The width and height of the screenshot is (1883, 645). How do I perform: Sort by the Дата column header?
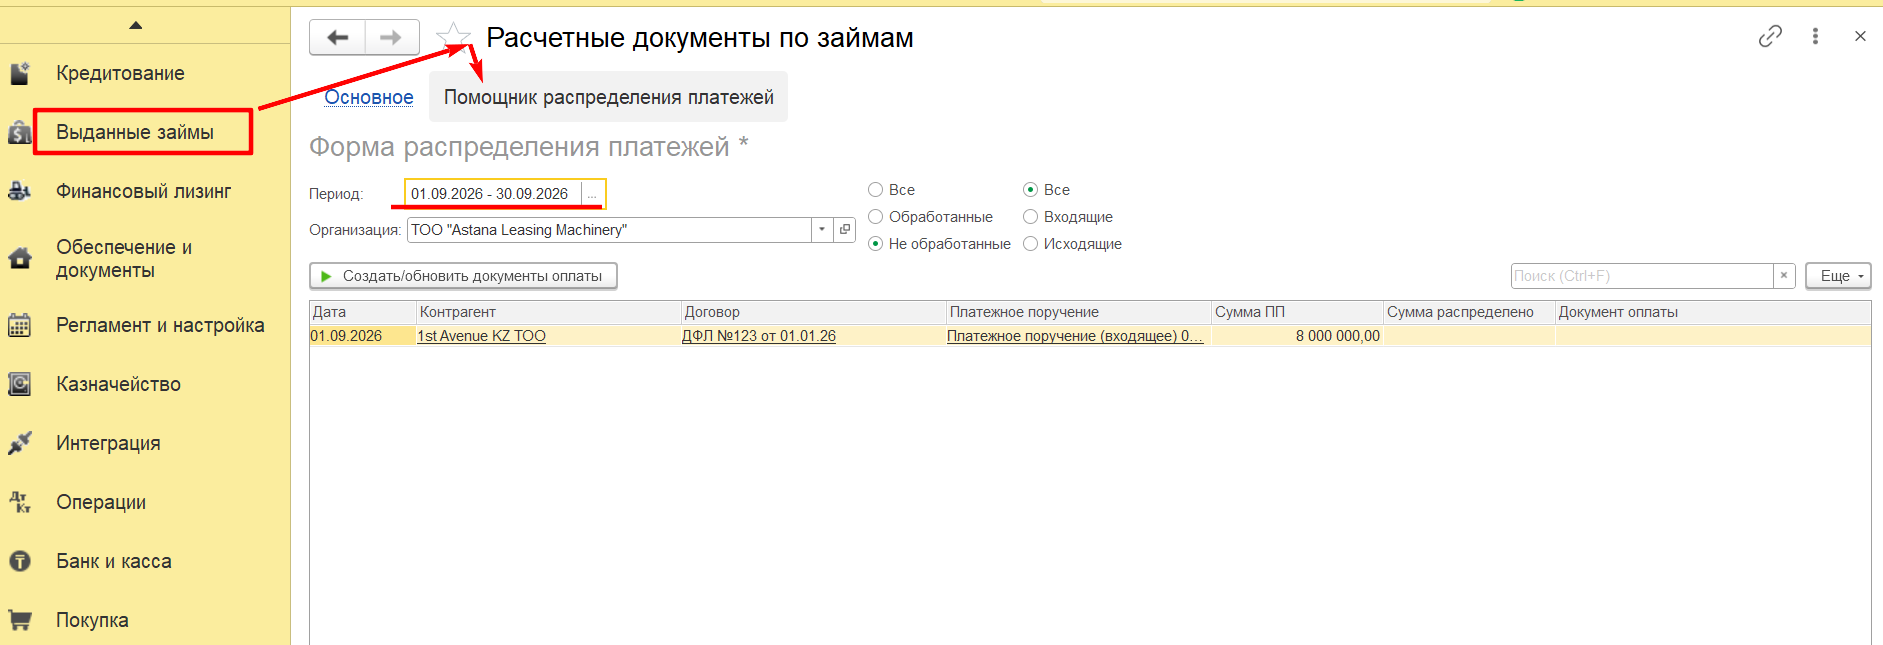362,312
